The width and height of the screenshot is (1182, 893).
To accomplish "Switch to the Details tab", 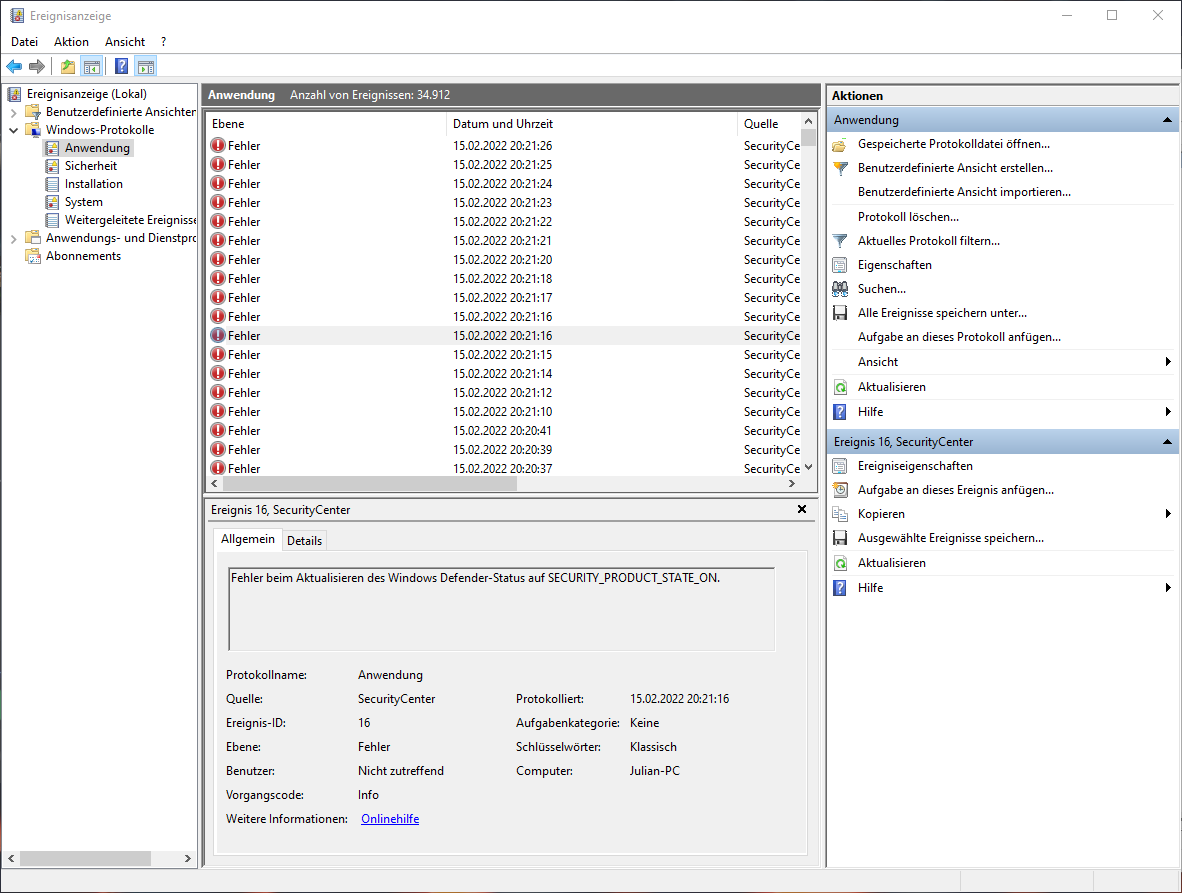I will pyautogui.click(x=304, y=540).
